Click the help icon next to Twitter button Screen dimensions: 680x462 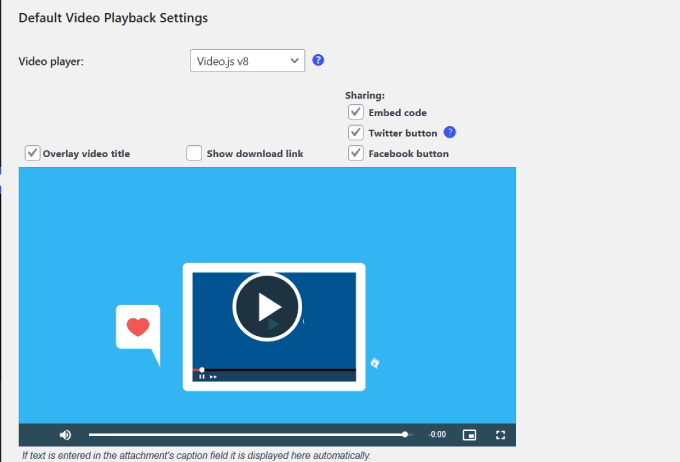pyautogui.click(x=450, y=132)
